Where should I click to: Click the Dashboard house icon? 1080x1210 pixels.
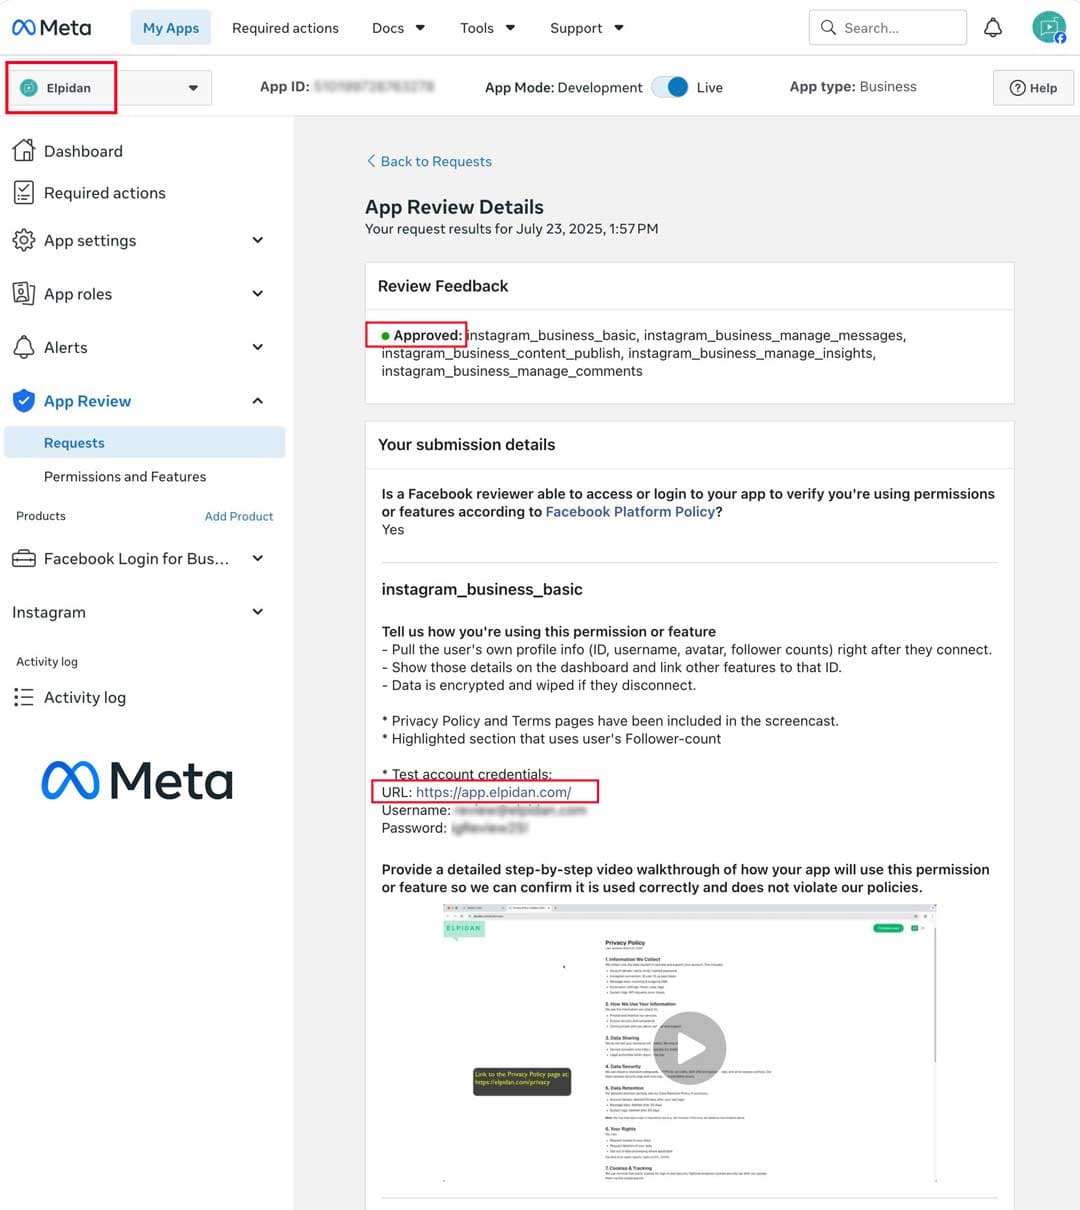[x=24, y=151]
